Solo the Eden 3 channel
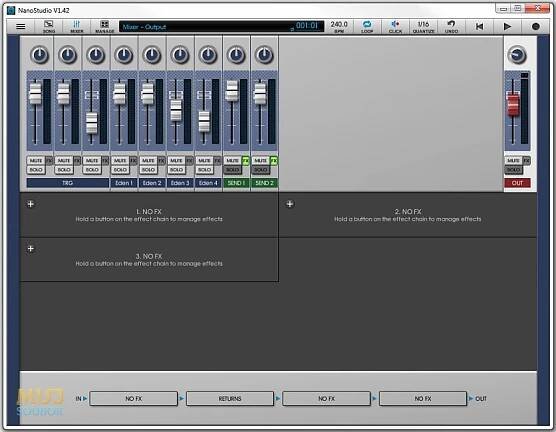 (x=176, y=170)
